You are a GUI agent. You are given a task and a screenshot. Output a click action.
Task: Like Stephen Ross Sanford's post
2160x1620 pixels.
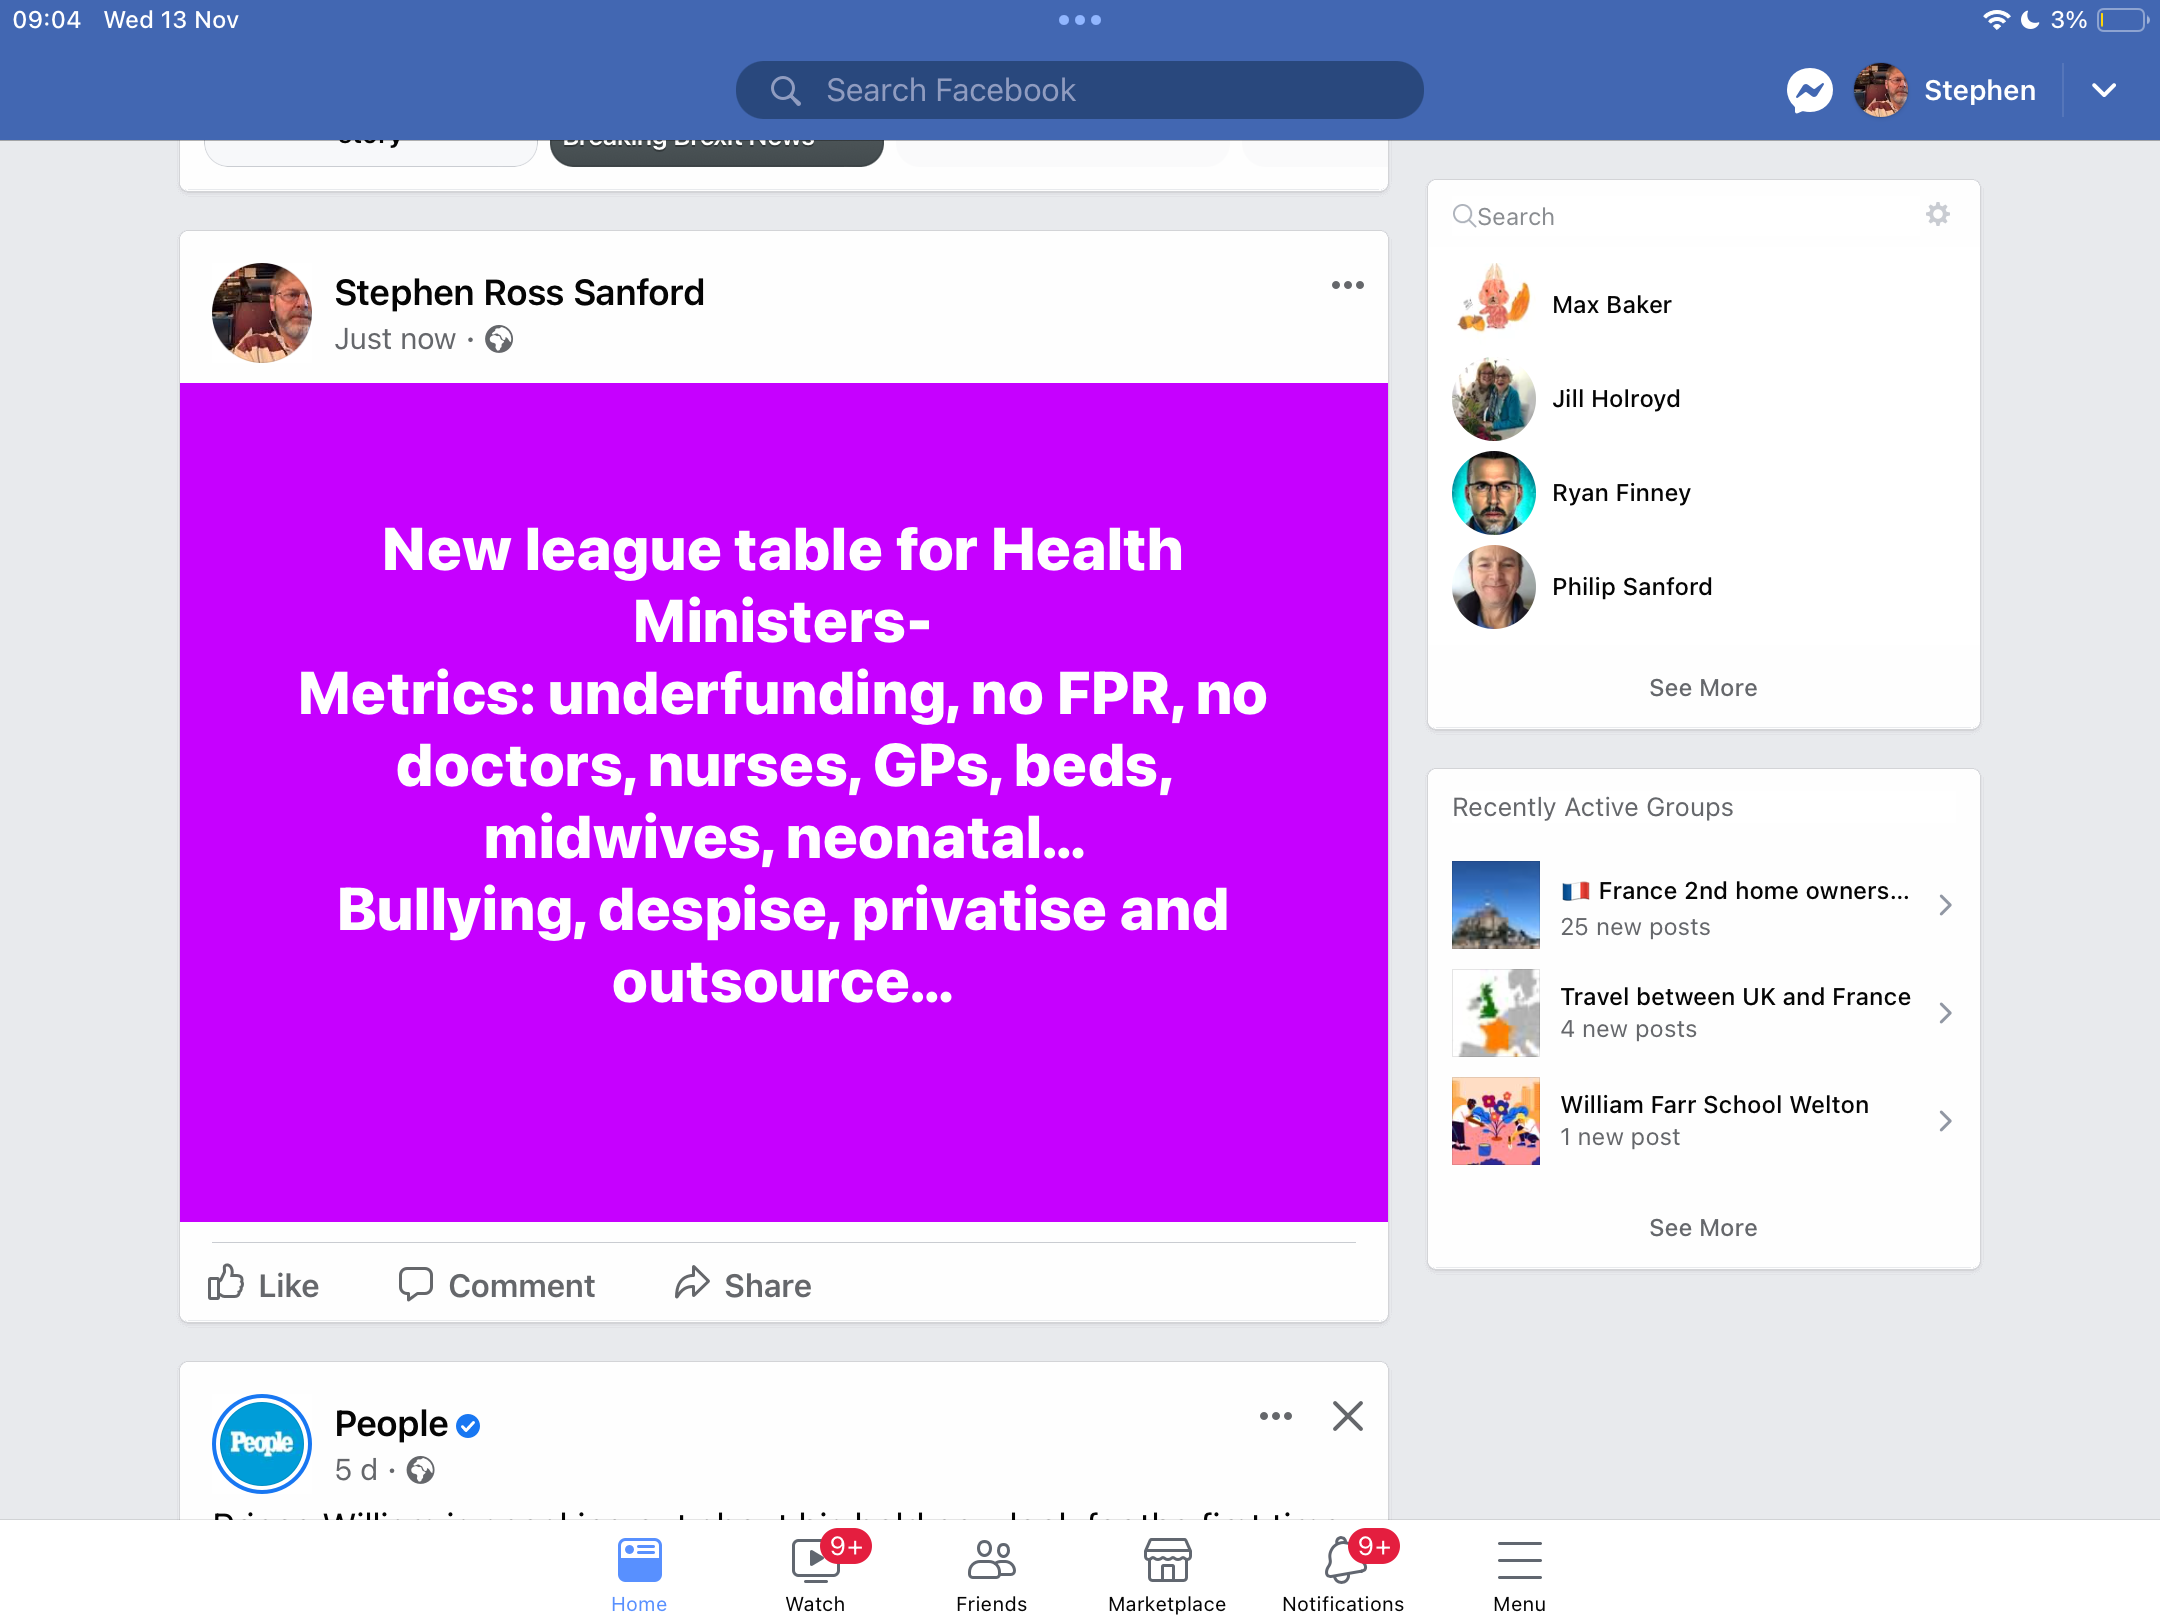pyautogui.click(x=263, y=1284)
